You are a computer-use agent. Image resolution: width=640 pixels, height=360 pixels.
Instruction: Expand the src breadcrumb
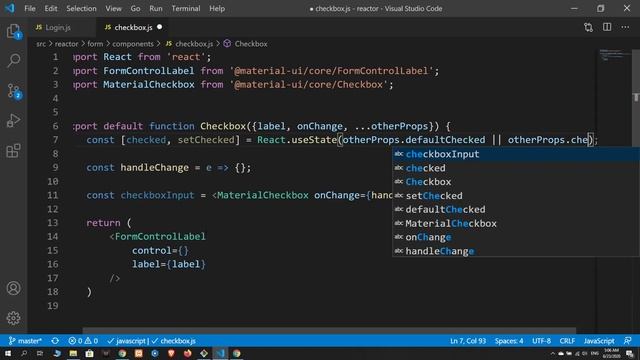(41, 44)
